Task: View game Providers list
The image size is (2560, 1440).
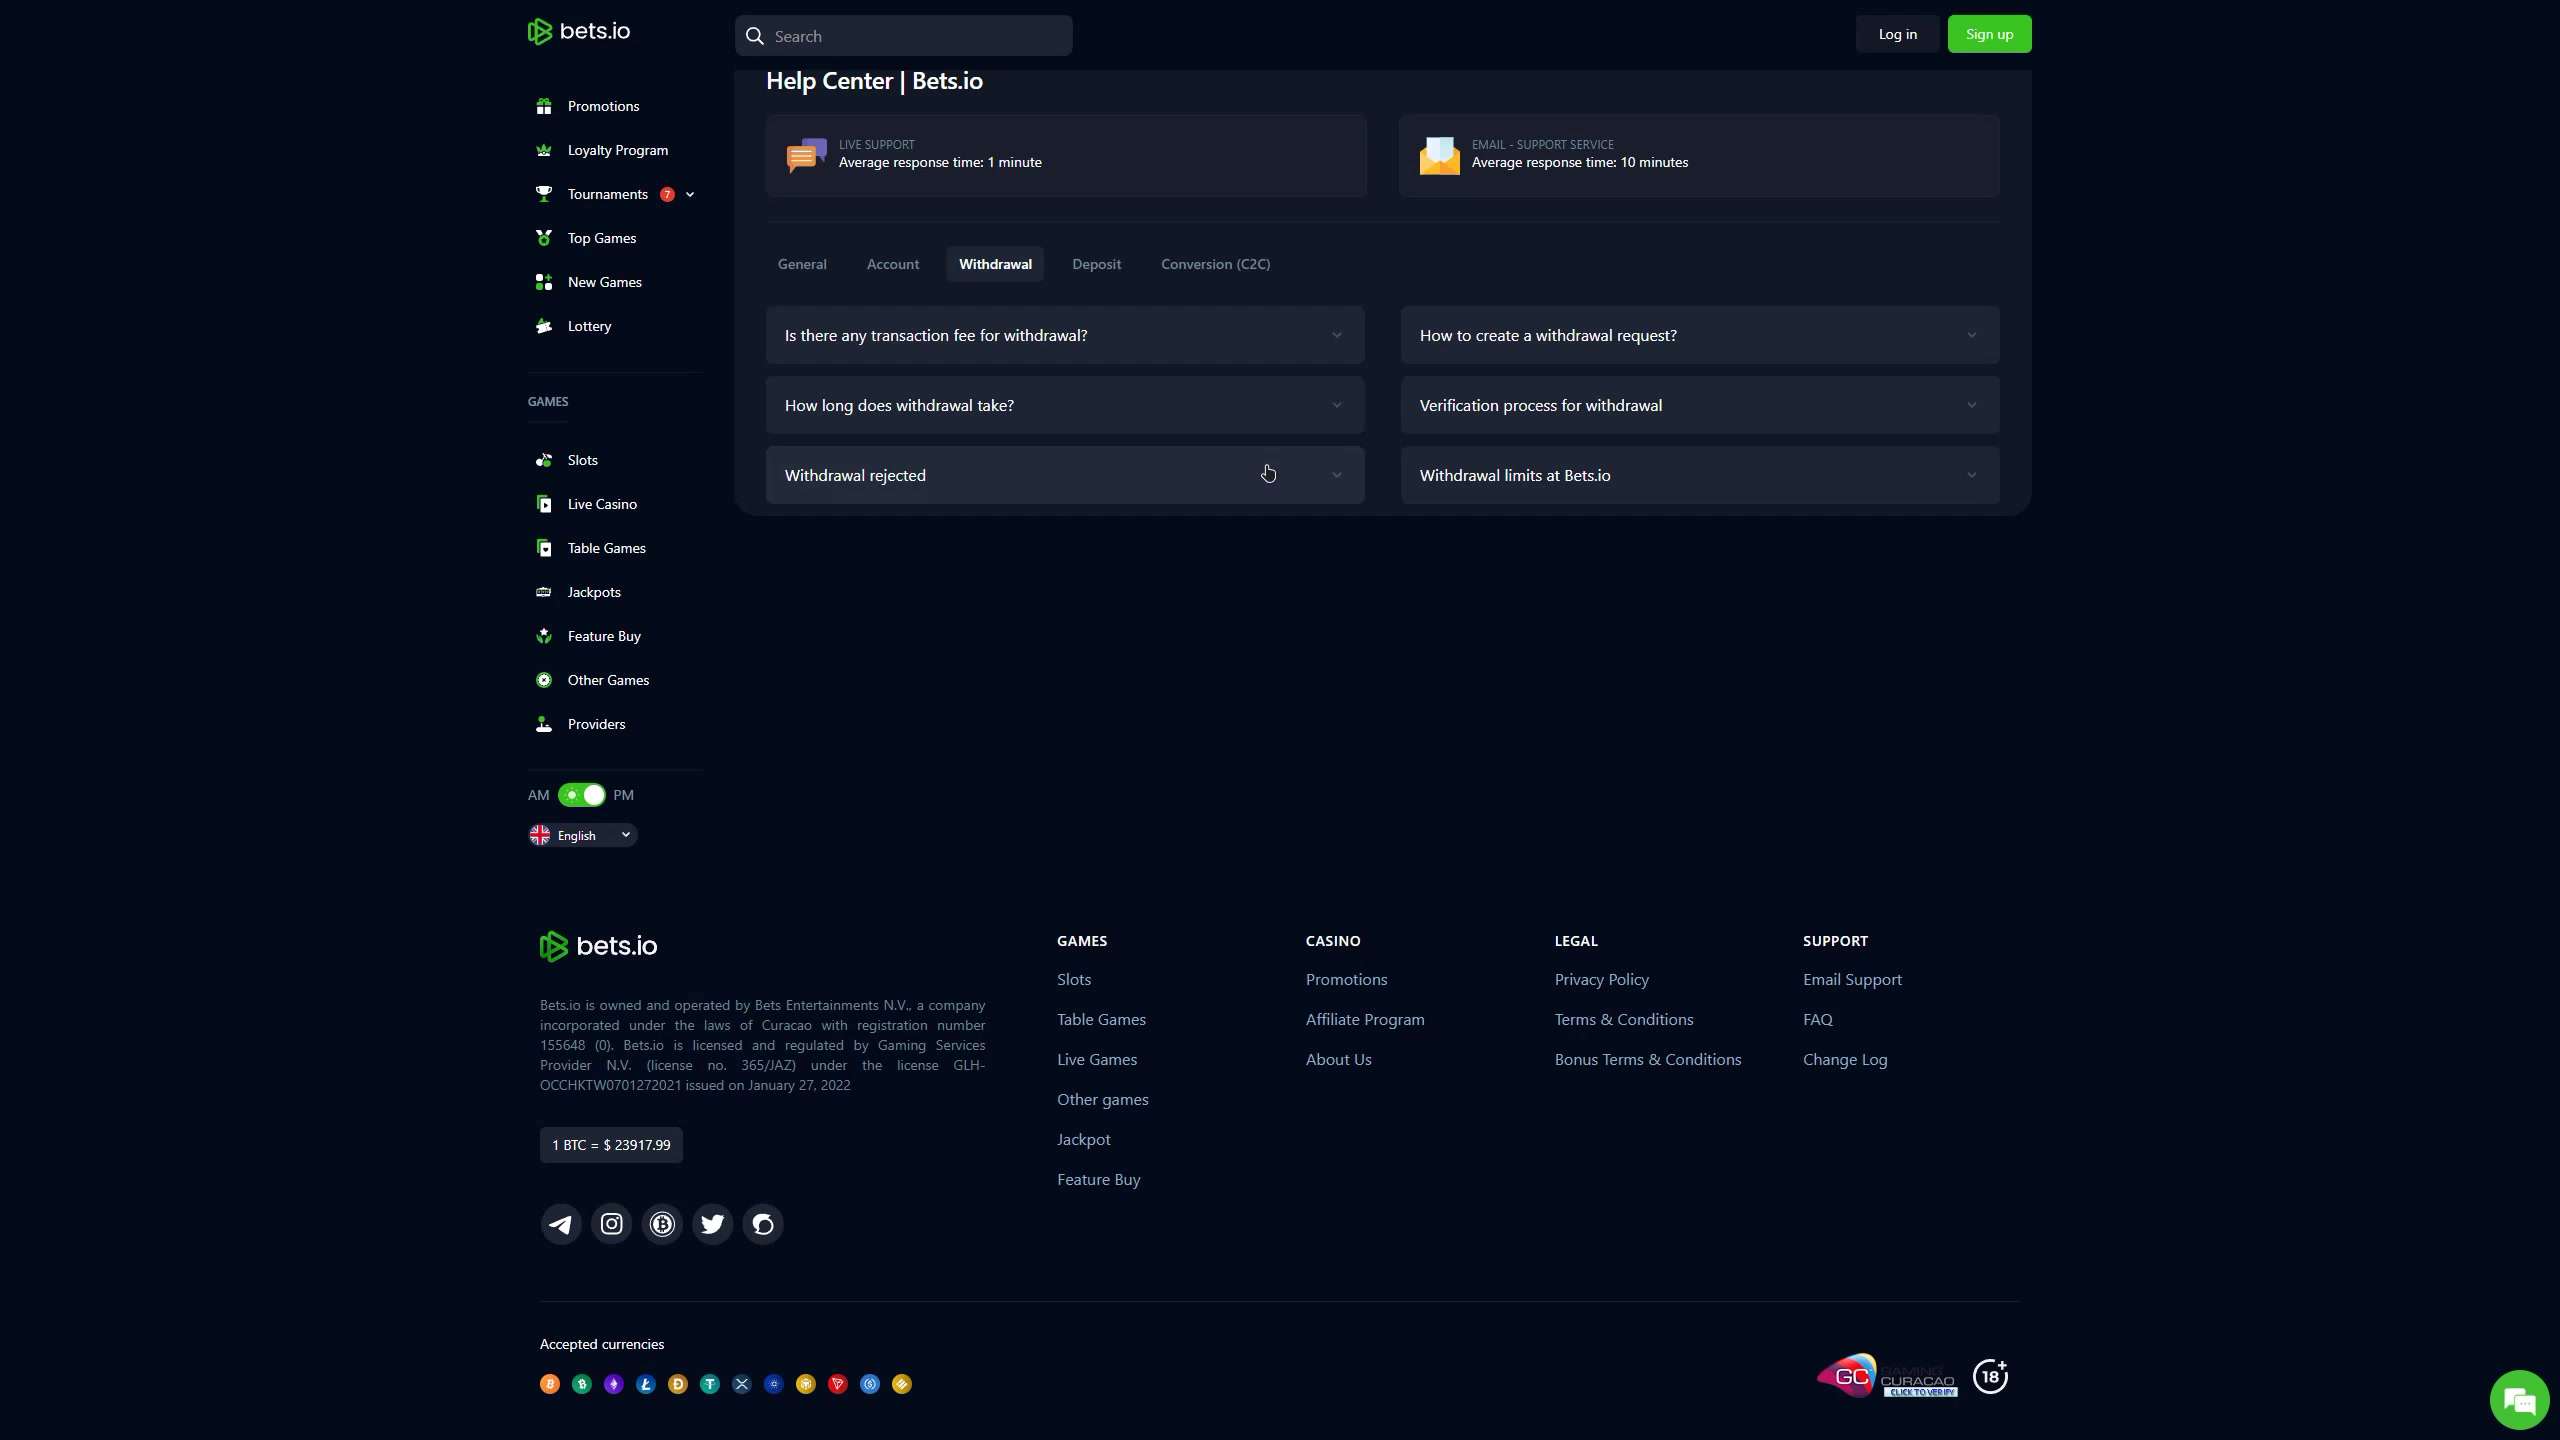Action: pyautogui.click(x=596, y=724)
